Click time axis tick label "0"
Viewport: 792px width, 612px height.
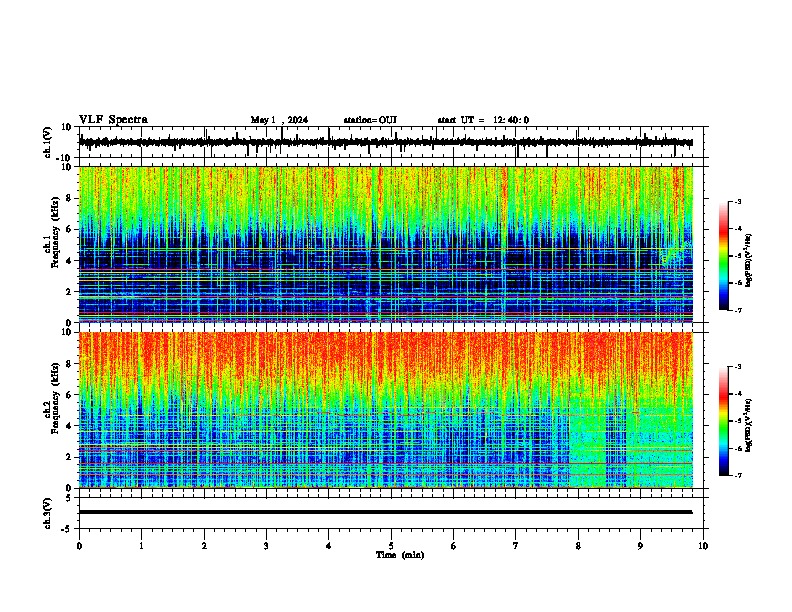pos(79,546)
